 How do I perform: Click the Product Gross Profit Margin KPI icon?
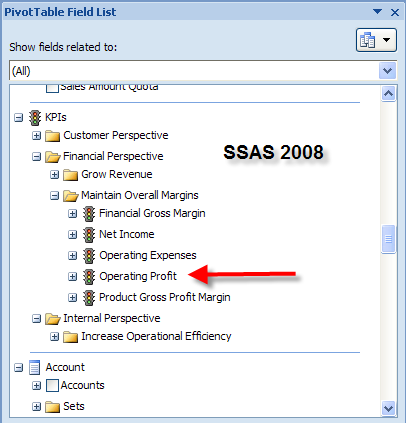[x=89, y=298]
